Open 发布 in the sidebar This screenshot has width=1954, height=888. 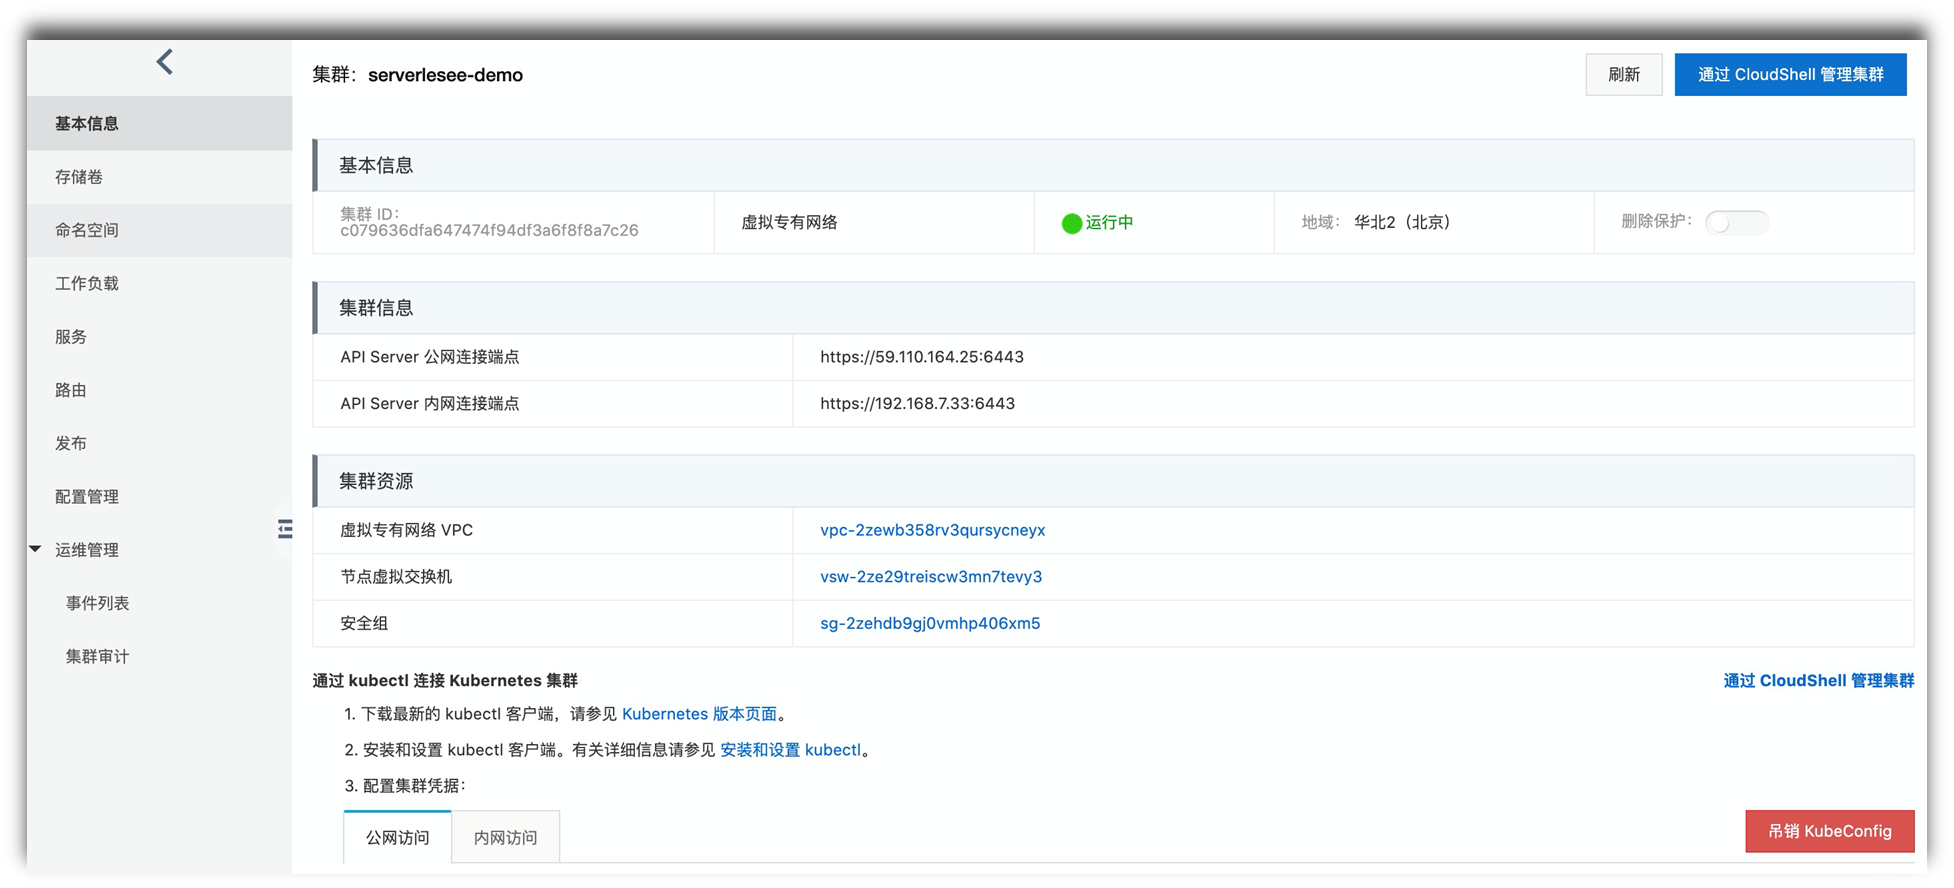click(x=160, y=443)
